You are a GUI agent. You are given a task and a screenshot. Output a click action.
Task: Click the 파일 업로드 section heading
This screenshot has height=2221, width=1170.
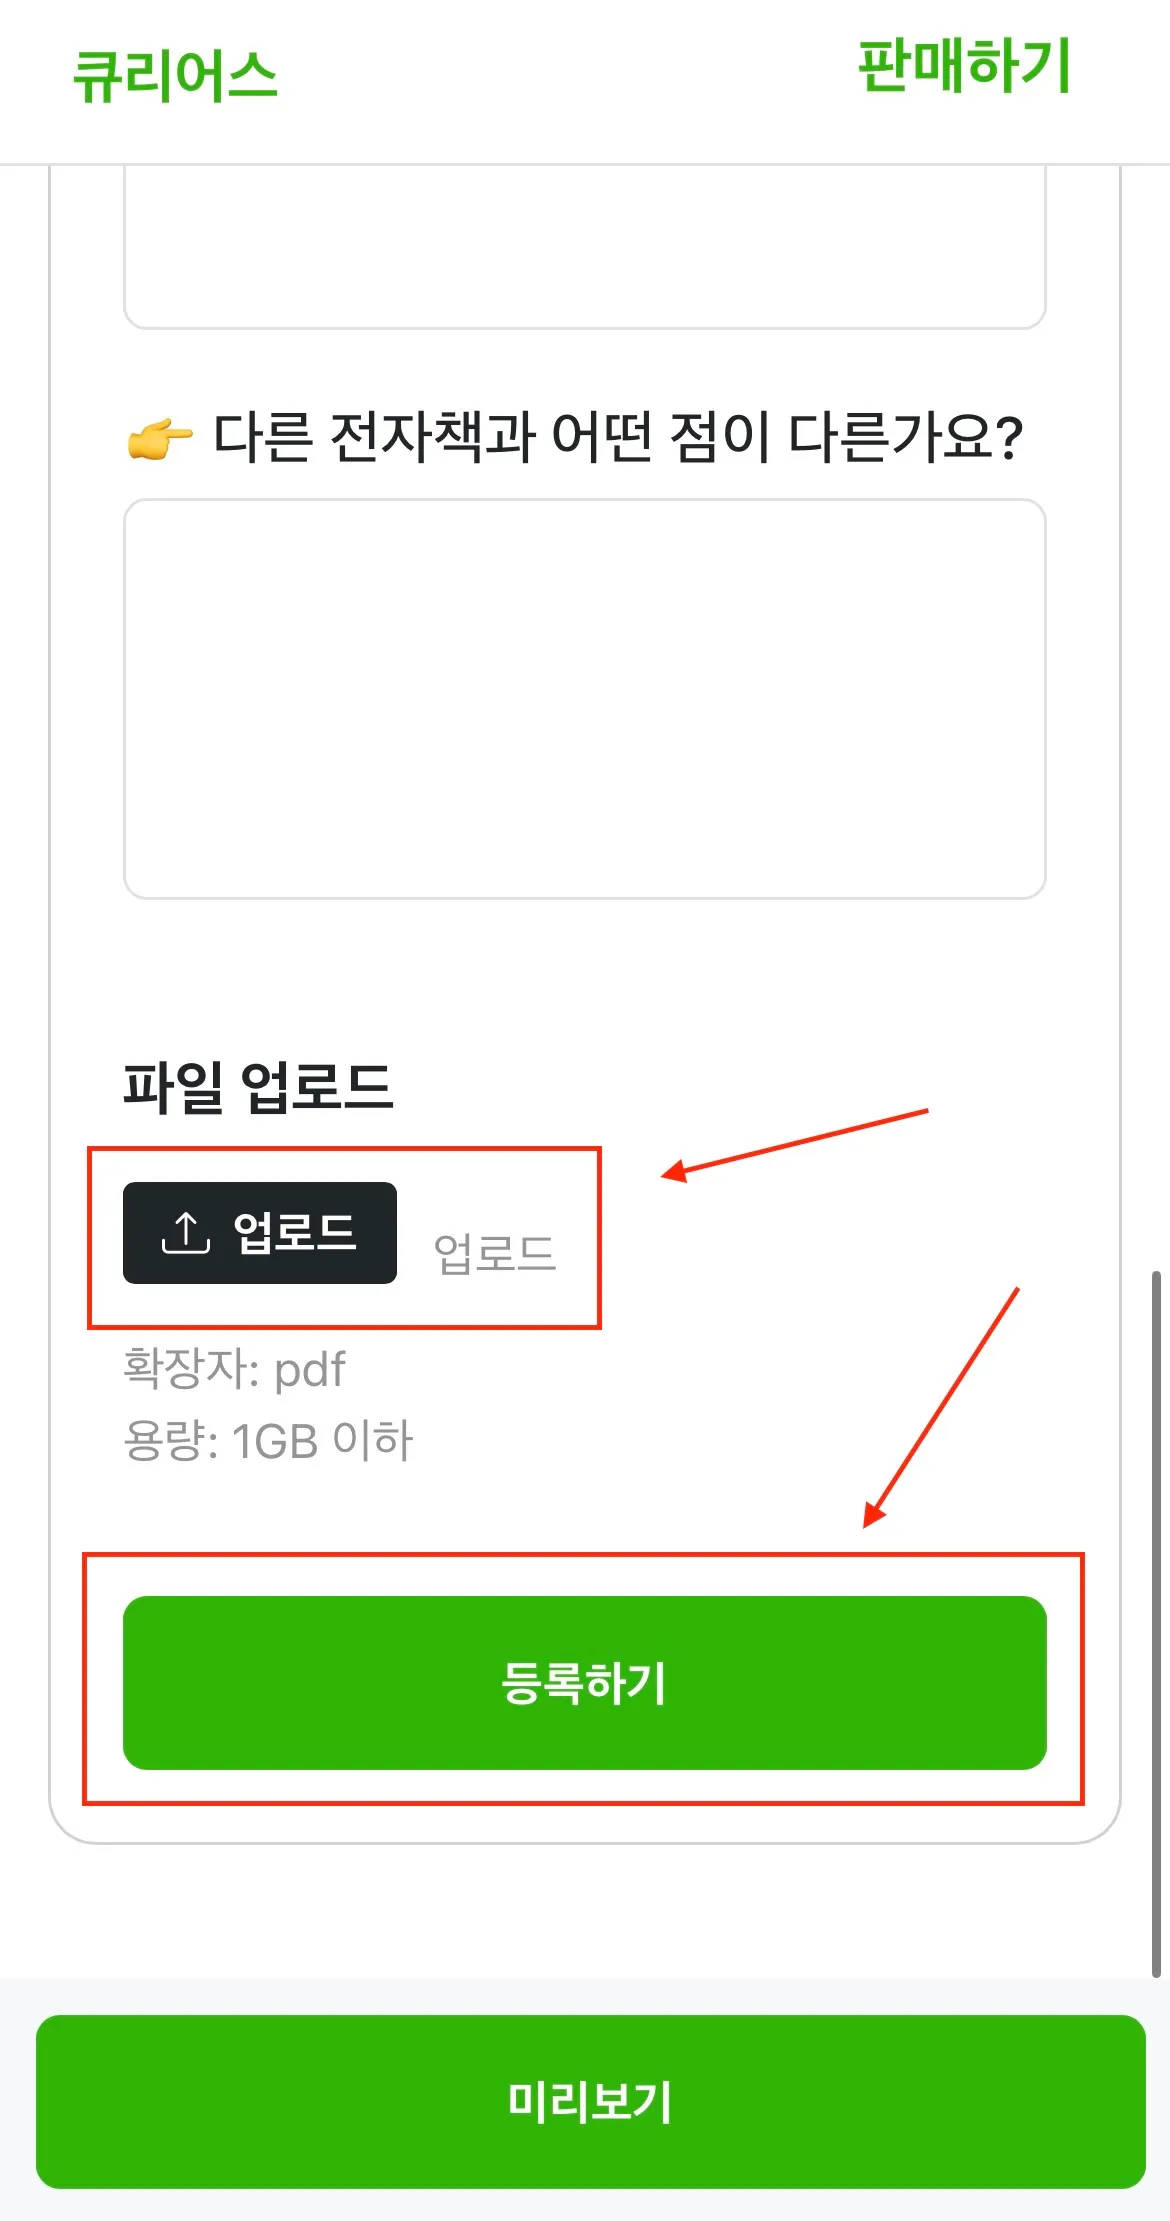pos(258,1087)
